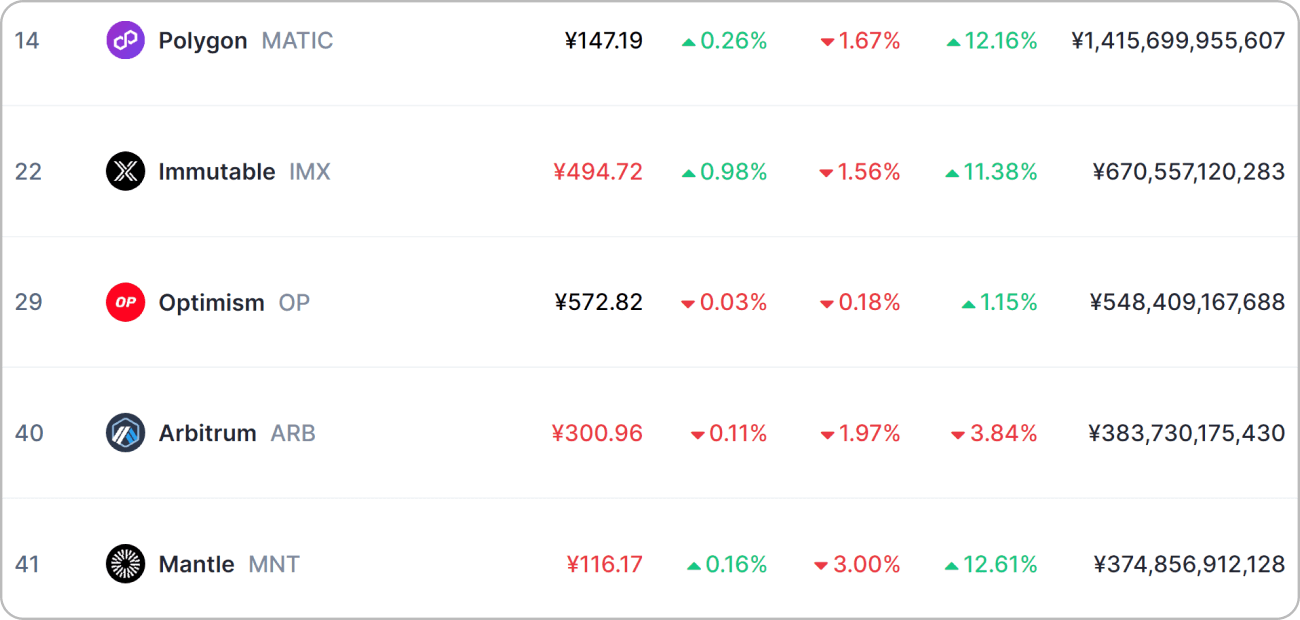
Task: Click Optimism market cap ¥548,409,167,688
Action: (x=1188, y=303)
